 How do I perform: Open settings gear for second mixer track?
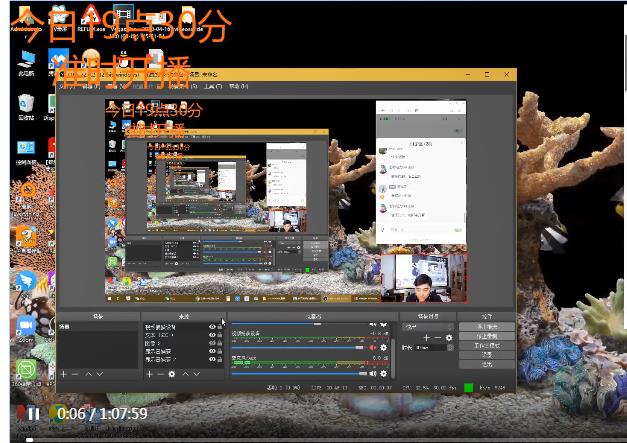384,372
